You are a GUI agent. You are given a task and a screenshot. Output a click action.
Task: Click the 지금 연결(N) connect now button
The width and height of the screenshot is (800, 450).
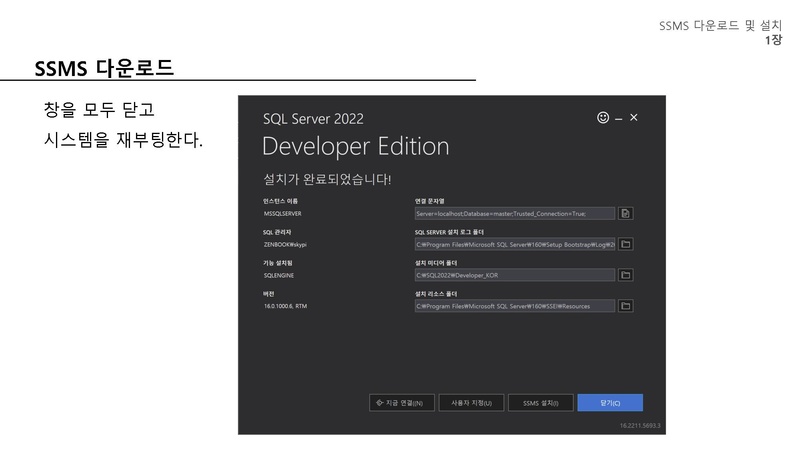[x=397, y=403]
